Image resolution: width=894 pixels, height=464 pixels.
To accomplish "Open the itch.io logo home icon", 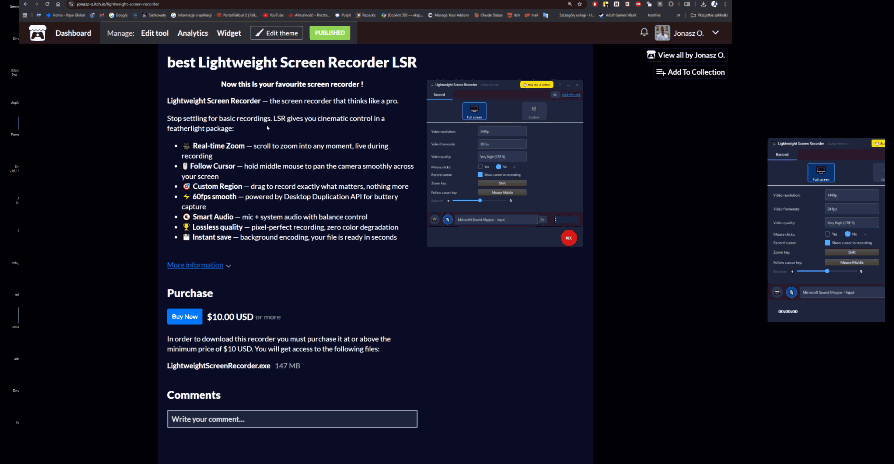I will 38,33.
